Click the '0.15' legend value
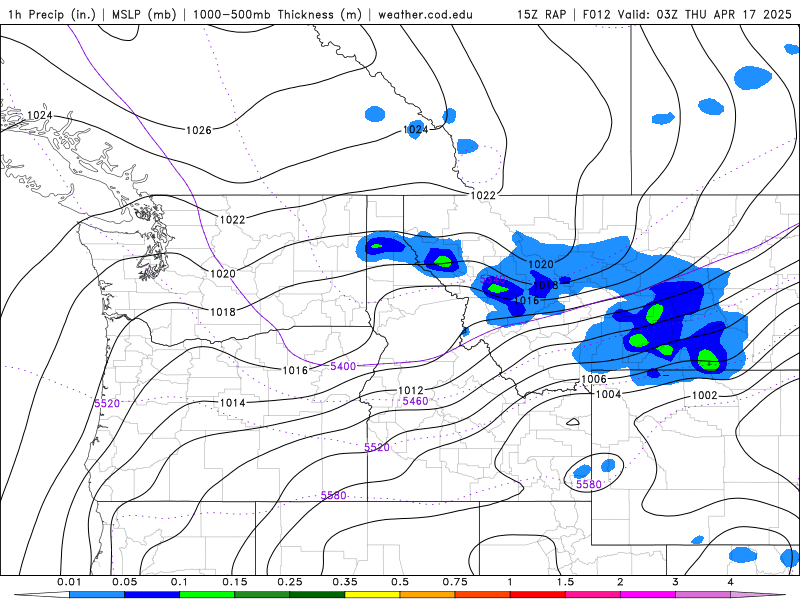800x600 pixels. click(x=235, y=582)
